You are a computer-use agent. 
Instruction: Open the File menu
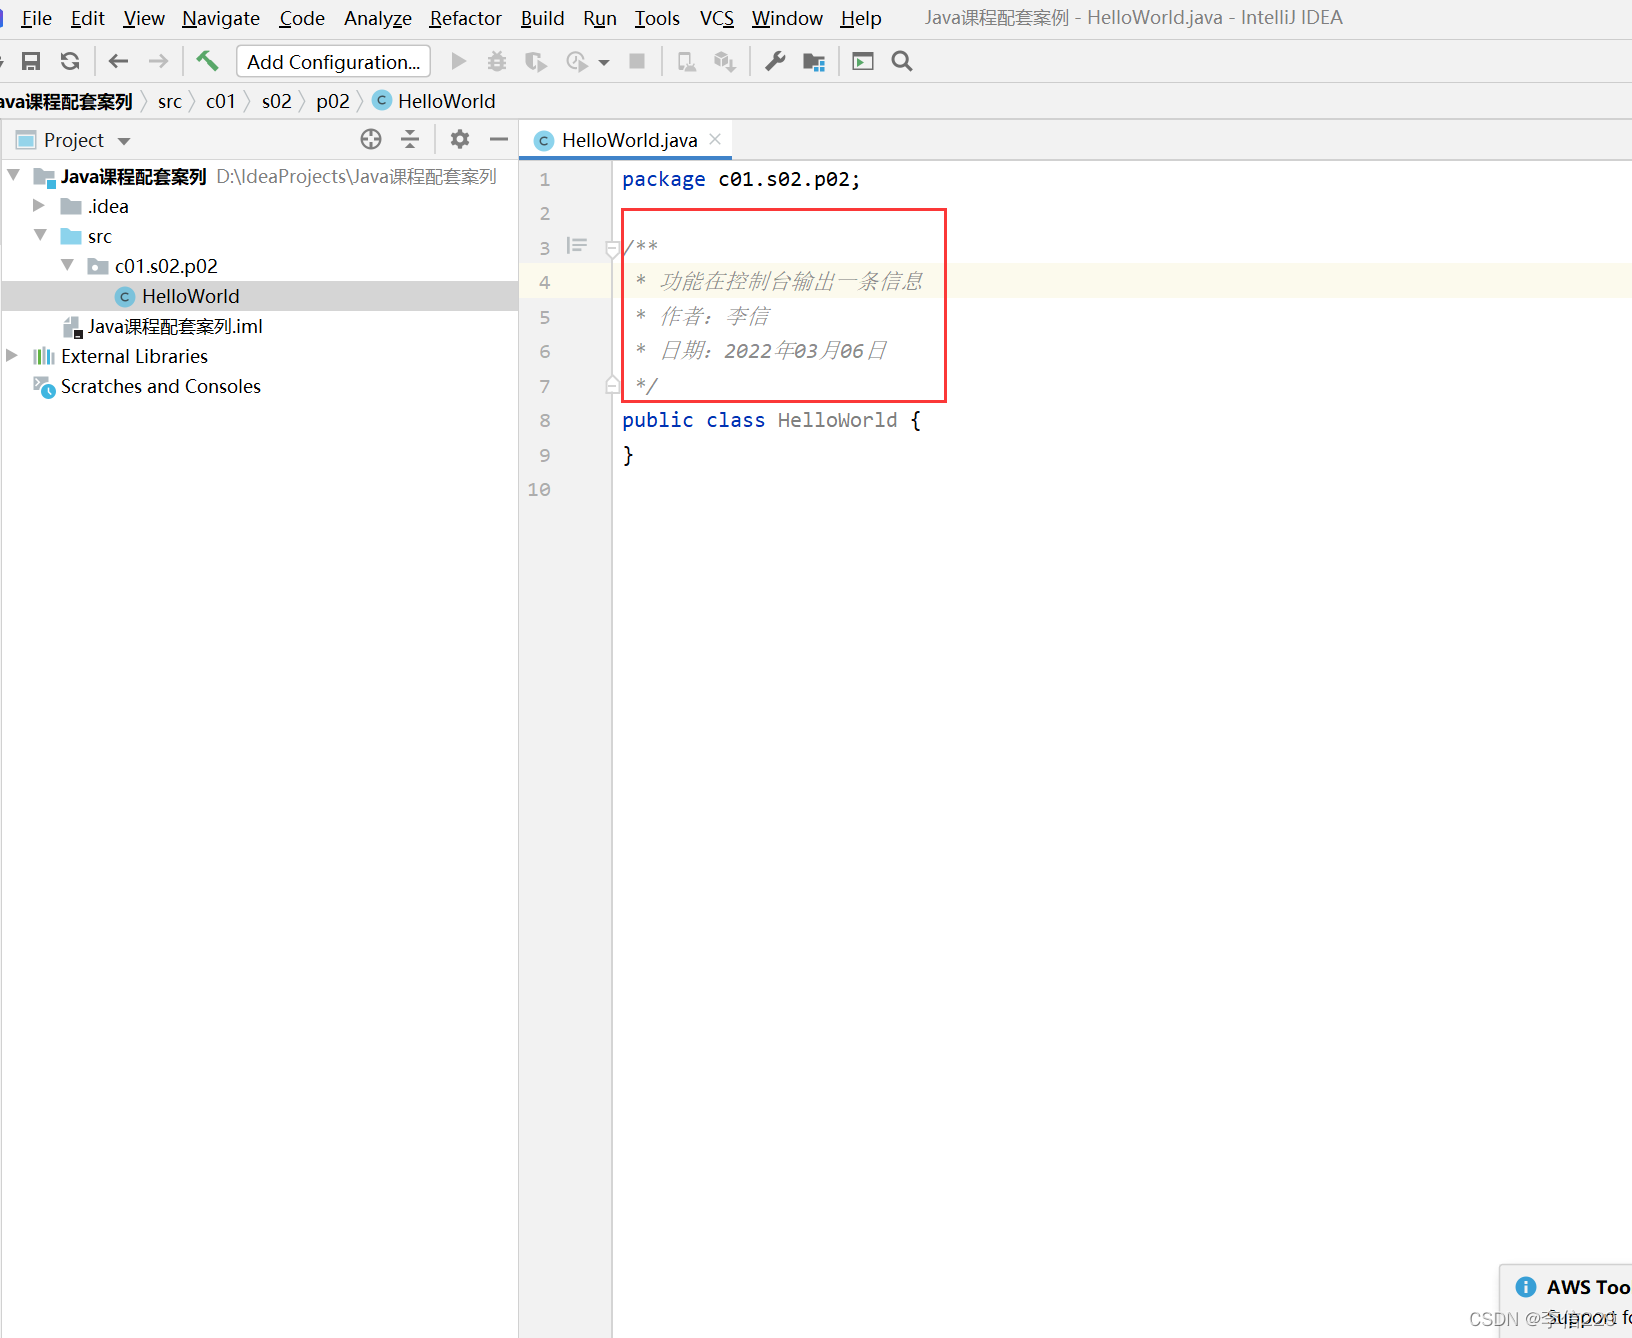[x=37, y=18]
